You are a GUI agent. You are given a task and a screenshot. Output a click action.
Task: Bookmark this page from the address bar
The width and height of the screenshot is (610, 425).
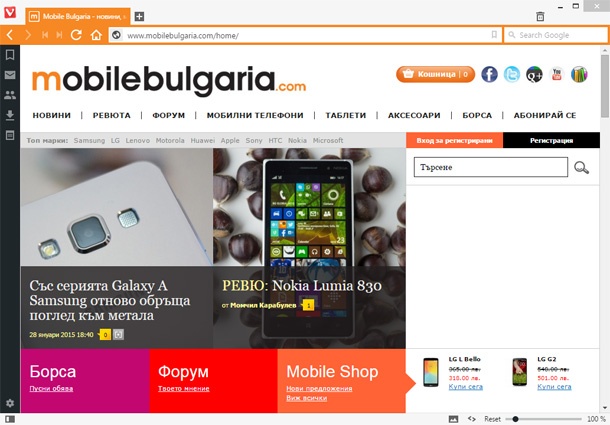[494, 35]
